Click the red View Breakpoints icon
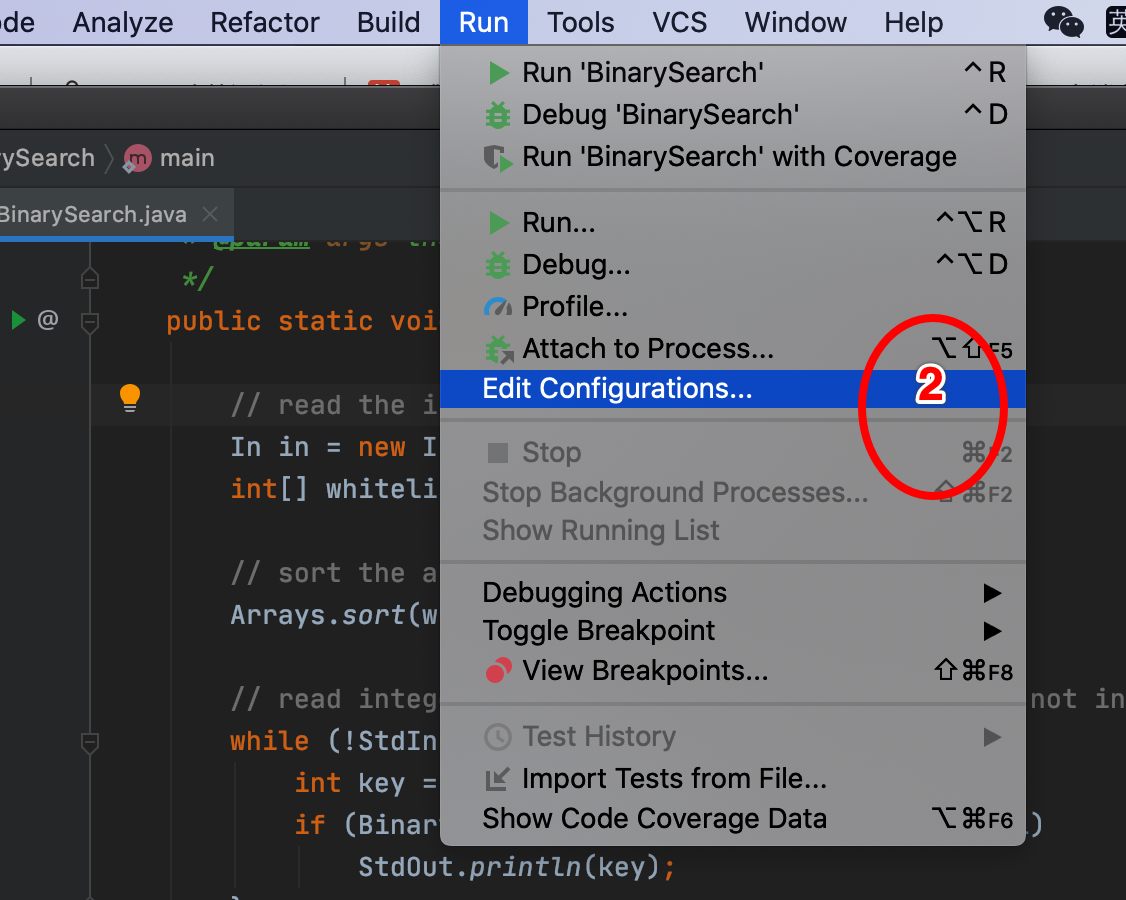Screen dimensions: 1126x900 click(x=498, y=671)
